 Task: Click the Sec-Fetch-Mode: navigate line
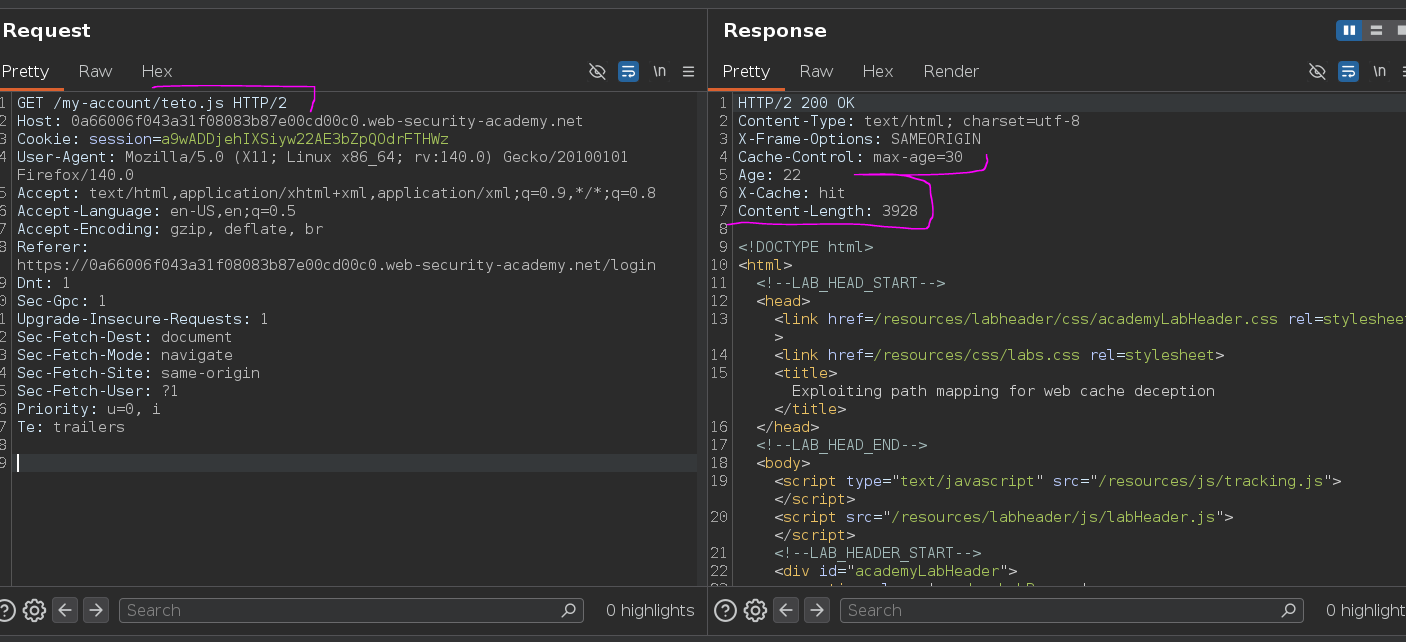coord(124,355)
